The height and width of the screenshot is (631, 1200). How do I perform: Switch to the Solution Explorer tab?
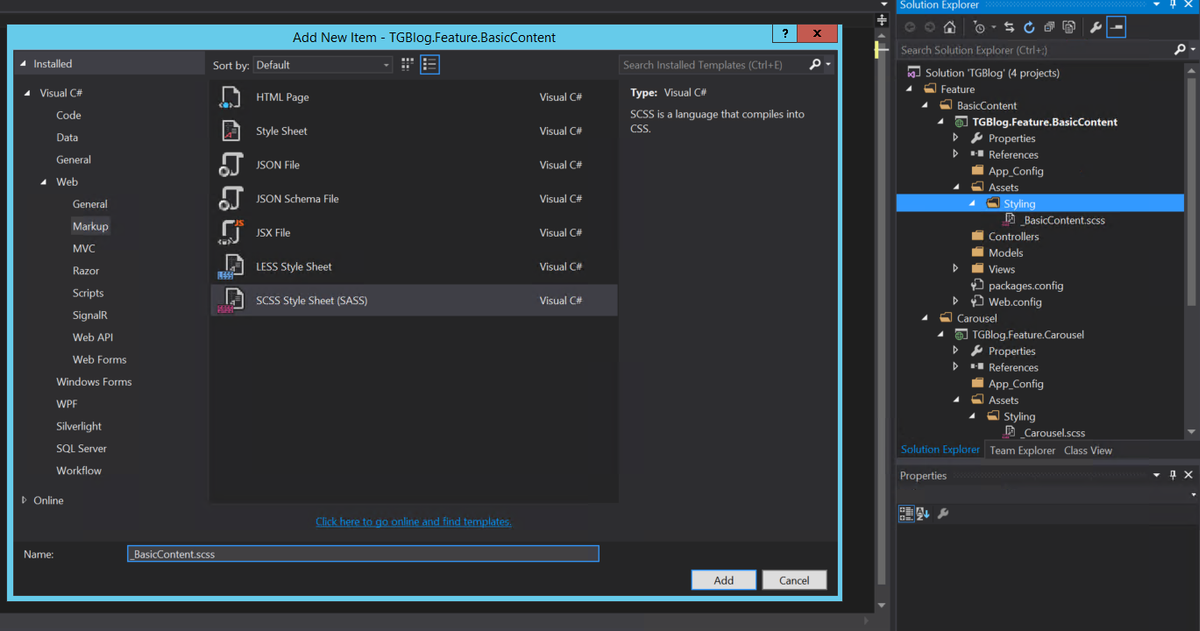tap(940, 449)
